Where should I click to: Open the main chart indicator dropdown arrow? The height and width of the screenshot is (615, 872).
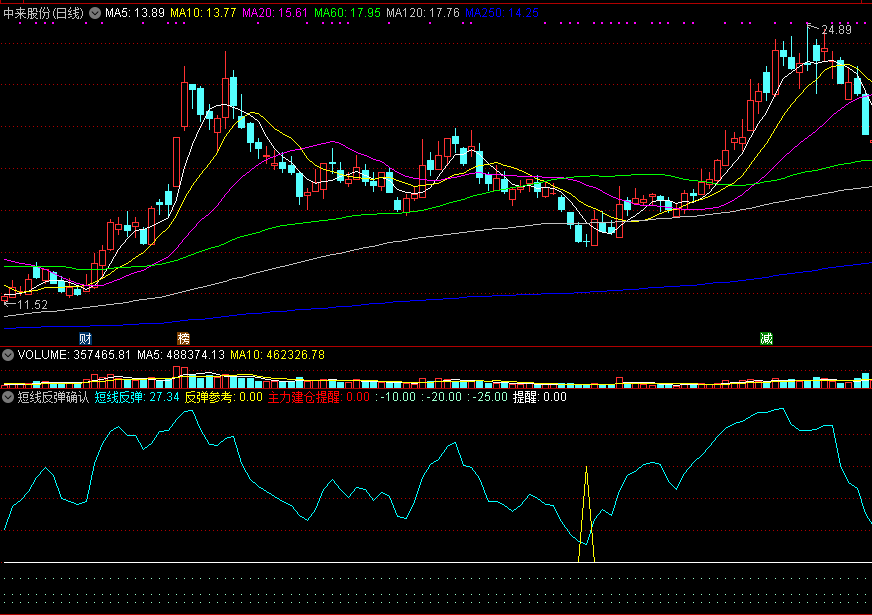95,13
